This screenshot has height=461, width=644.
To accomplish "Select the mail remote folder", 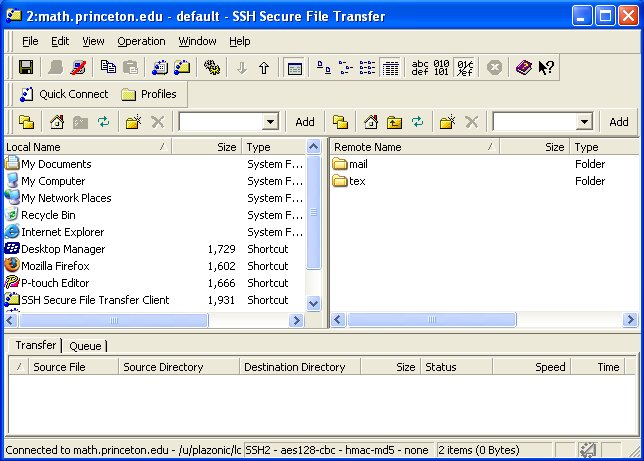I will (350, 164).
